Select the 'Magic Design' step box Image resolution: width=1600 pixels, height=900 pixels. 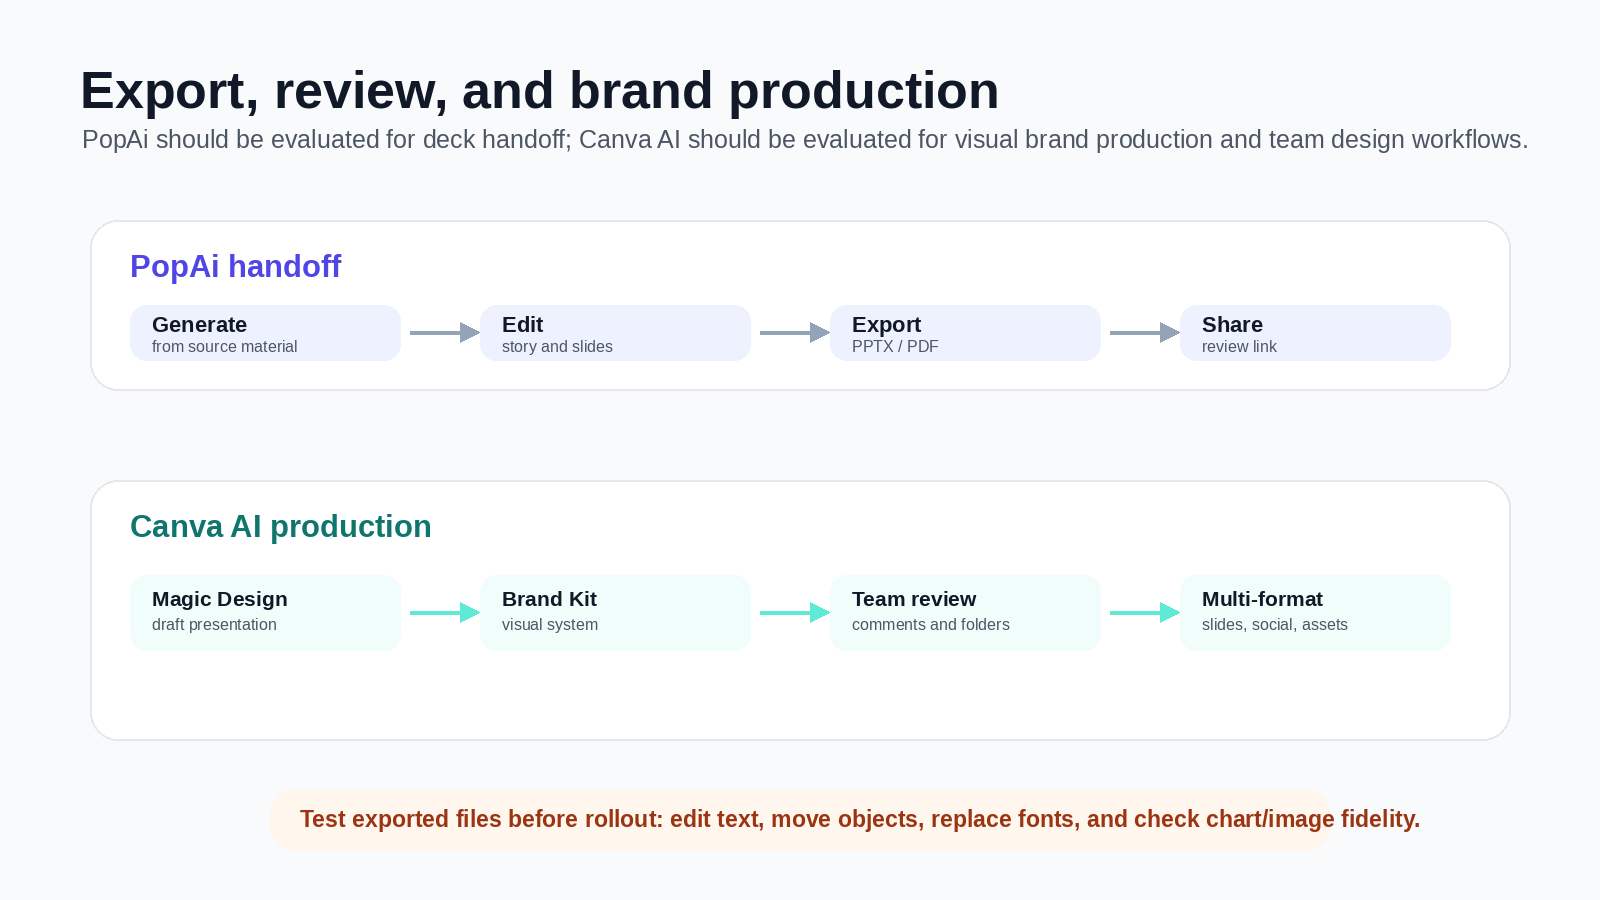[x=265, y=613]
